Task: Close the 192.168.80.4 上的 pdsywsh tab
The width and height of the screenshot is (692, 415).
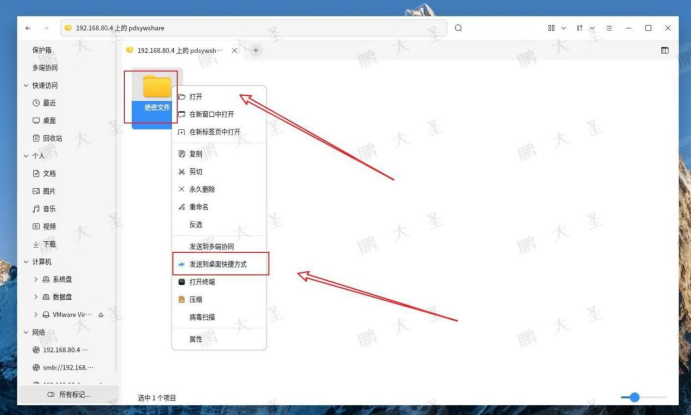Action: [234, 50]
